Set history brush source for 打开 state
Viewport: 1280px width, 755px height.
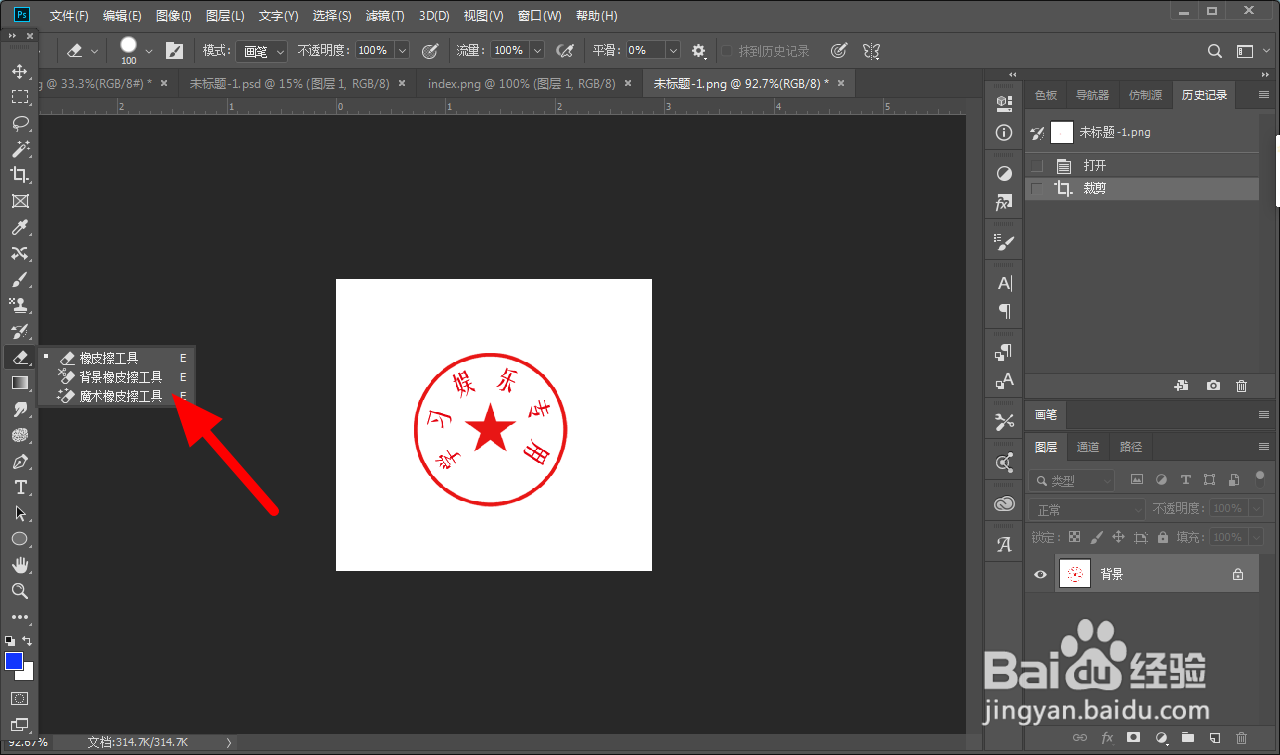[1037, 166]
